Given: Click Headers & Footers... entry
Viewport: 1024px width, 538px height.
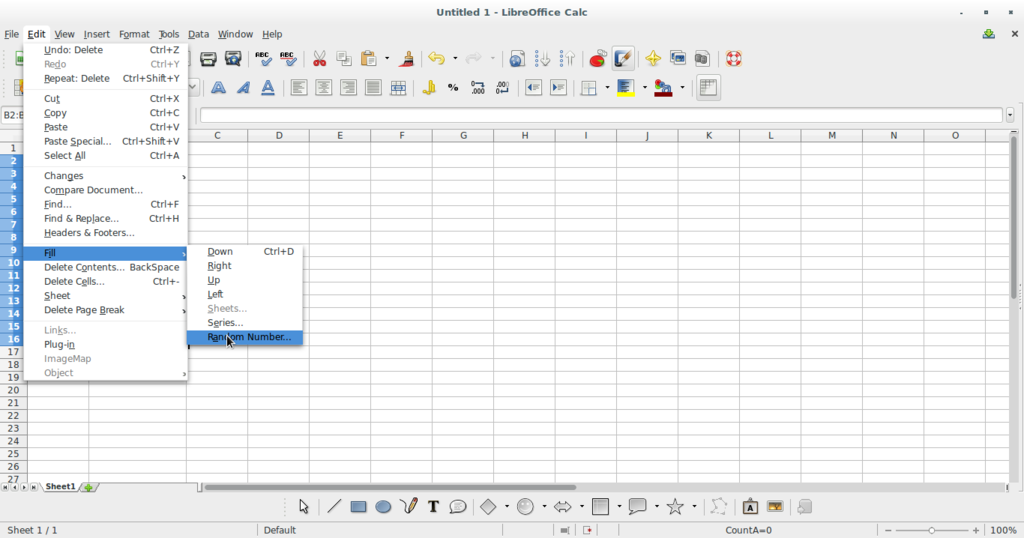Looking at the screenshot, I should tap(105, 233).
